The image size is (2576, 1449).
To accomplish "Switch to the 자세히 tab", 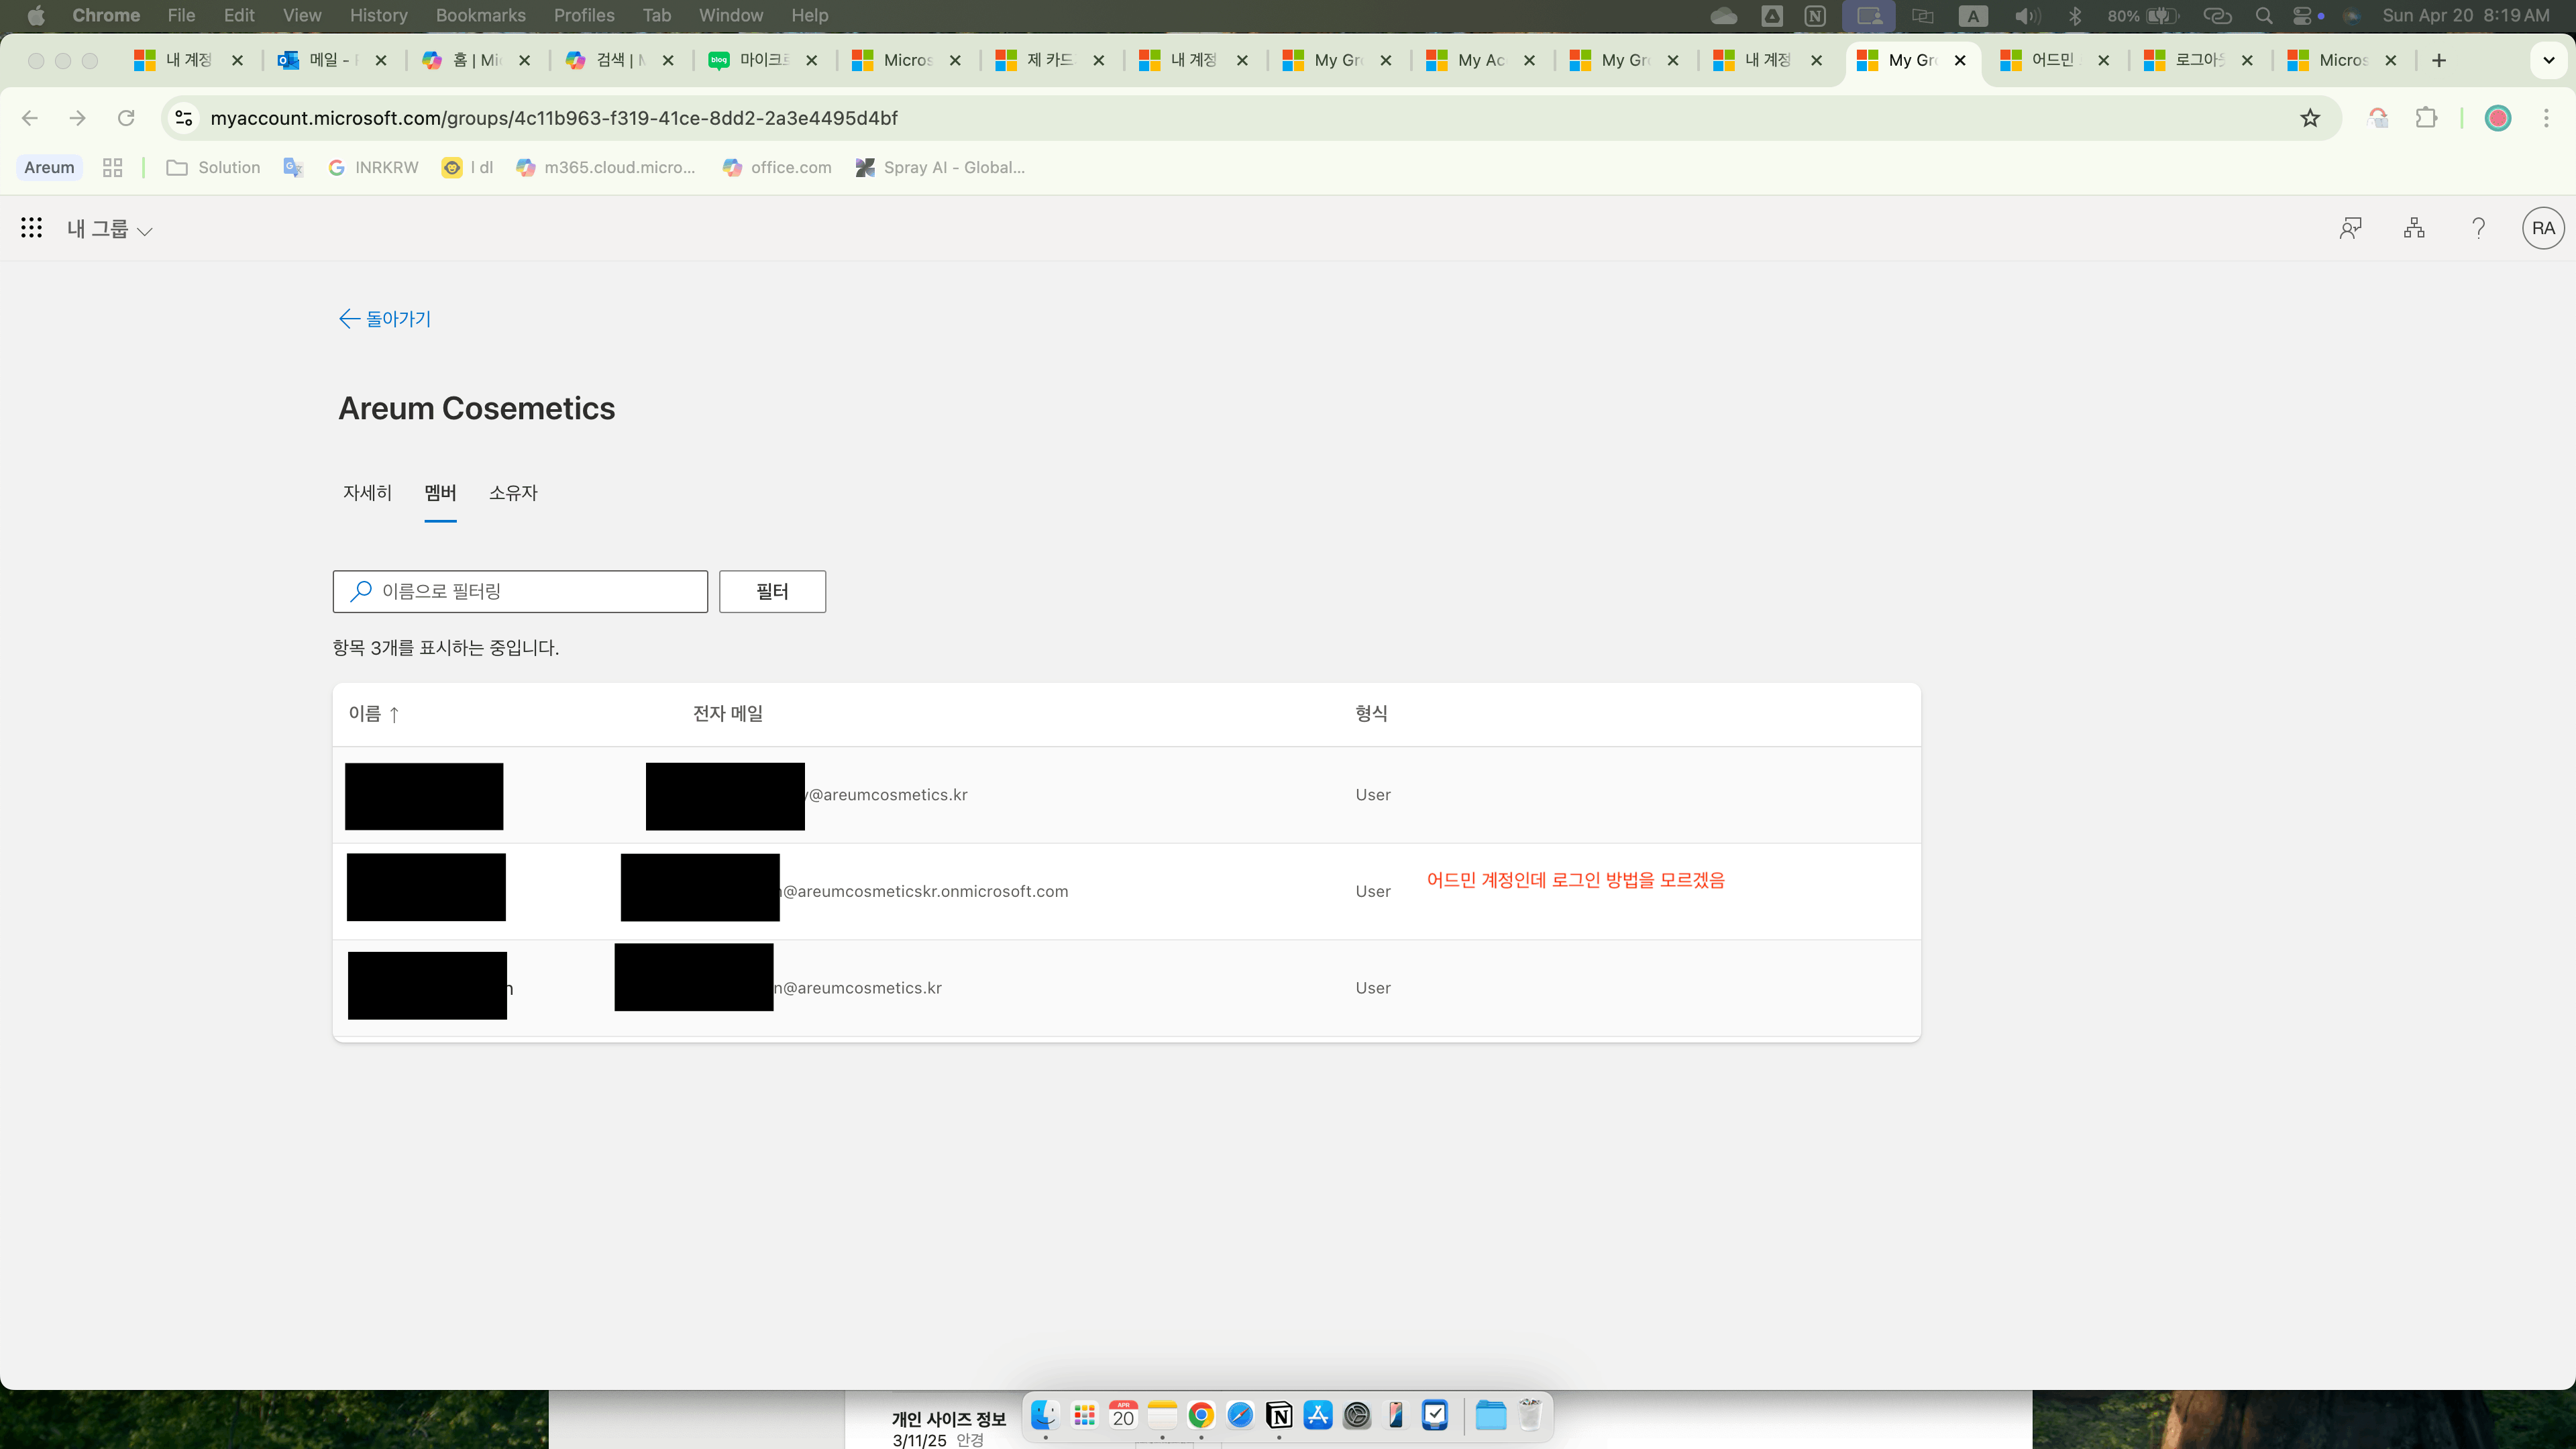I will (x=367, y=493).
